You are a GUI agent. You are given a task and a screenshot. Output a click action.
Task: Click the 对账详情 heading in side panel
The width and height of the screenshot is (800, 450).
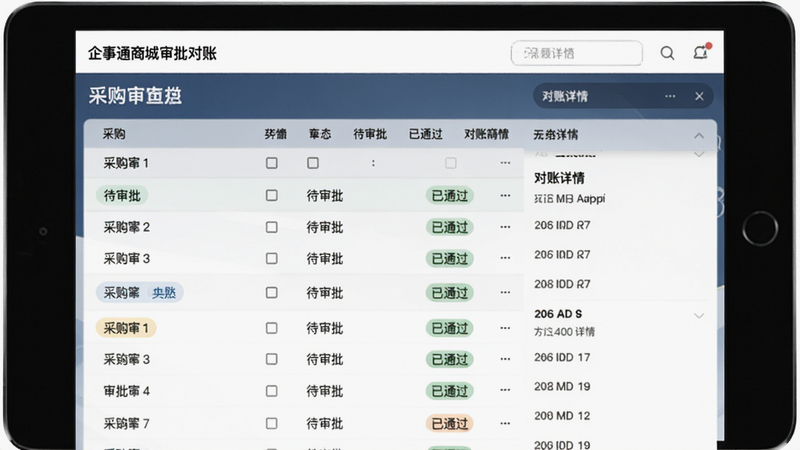559,178
